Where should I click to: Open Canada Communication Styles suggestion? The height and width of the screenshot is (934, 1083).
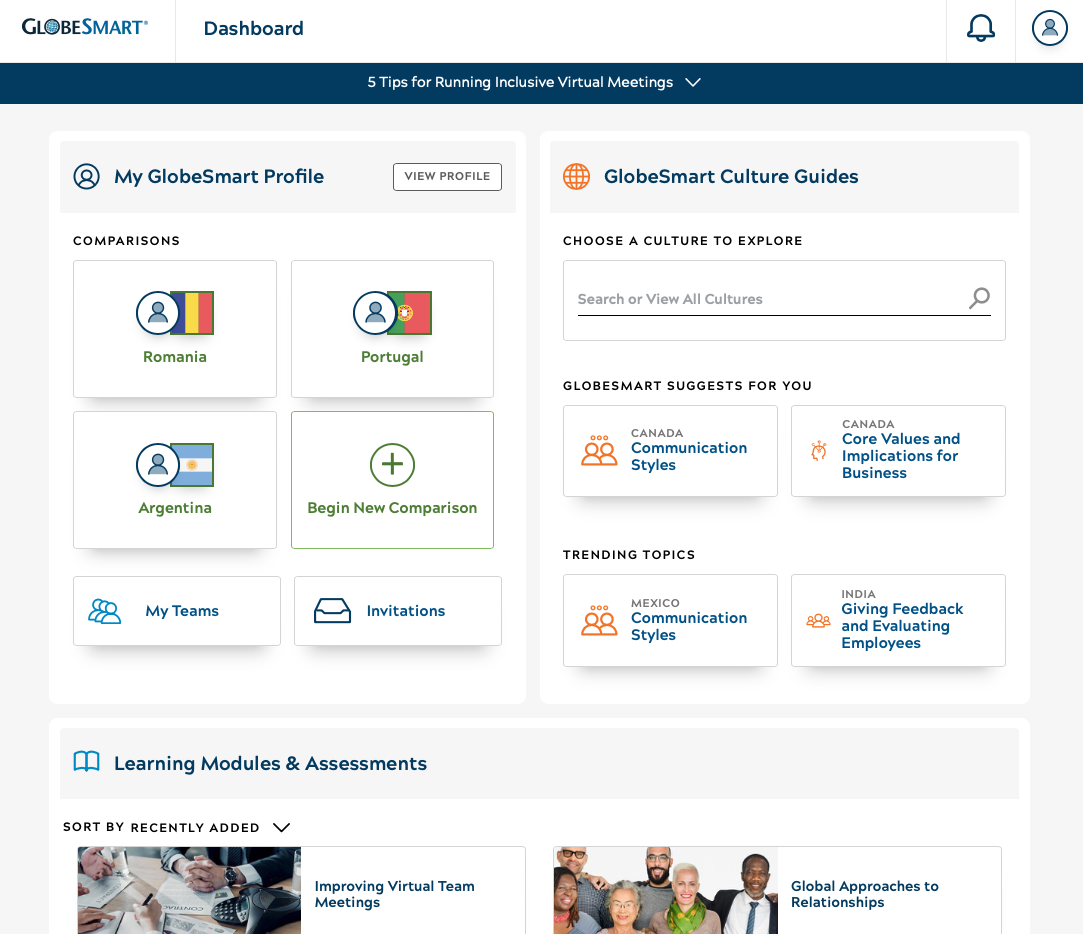click(670, 451)
